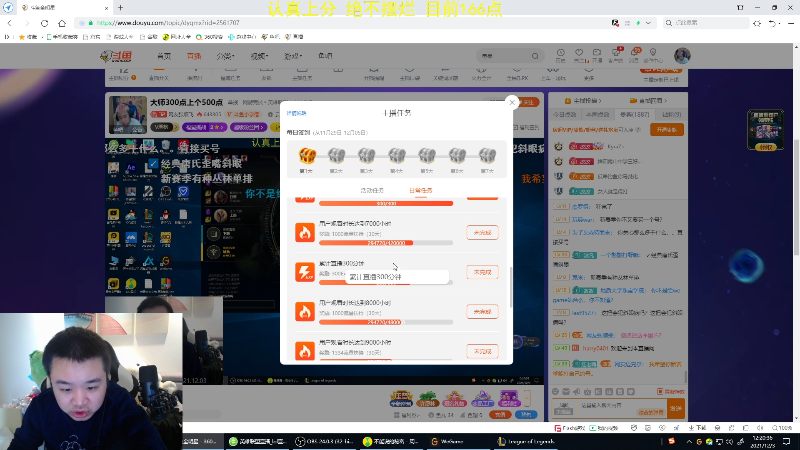Click 未完成 for the lightning stream-time task
The height and width of the screenshot is (450, 800).
pos(482,272)
